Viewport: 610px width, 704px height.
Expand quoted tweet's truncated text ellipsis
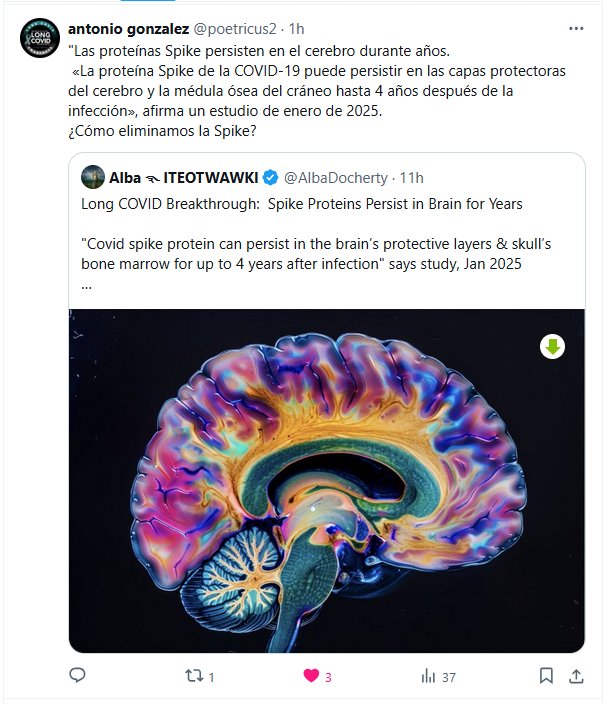point(87,286)
